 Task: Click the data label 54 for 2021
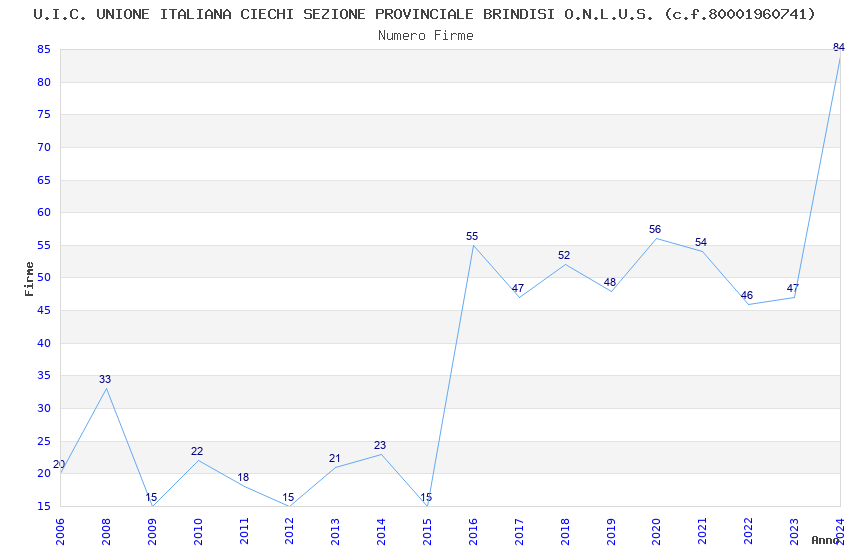pyautogui.click(x=700, y=242)
